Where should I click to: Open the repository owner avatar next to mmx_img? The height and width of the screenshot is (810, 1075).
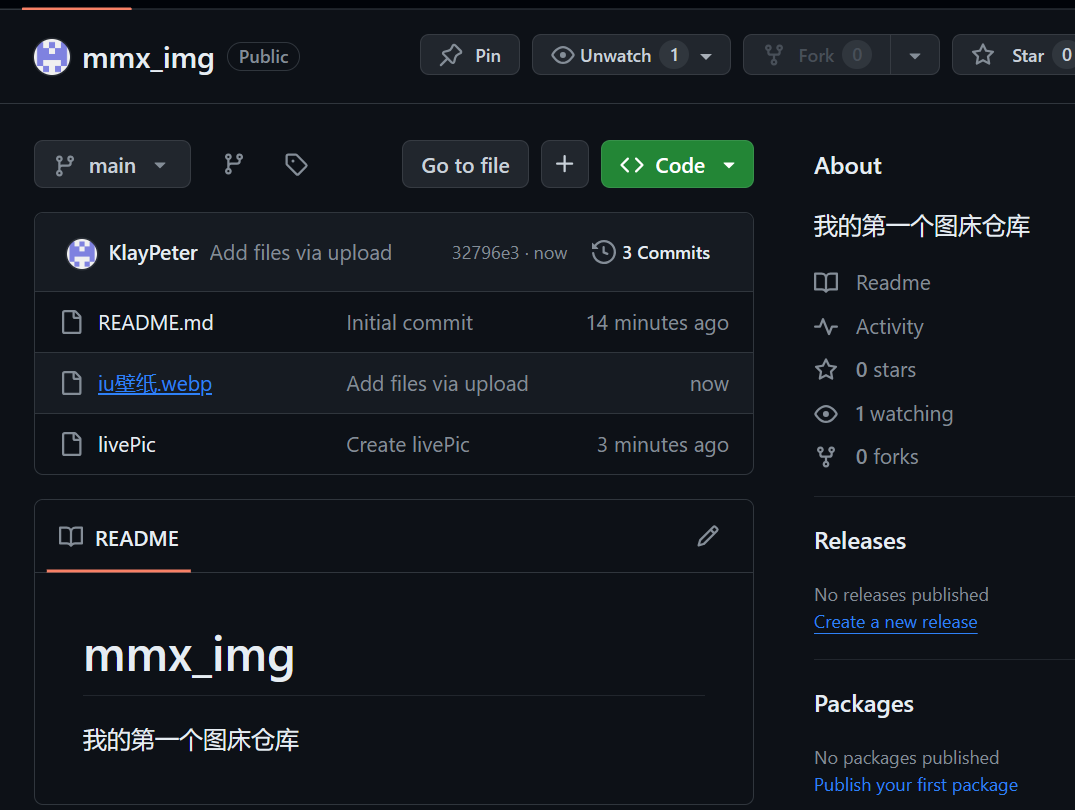52,56
